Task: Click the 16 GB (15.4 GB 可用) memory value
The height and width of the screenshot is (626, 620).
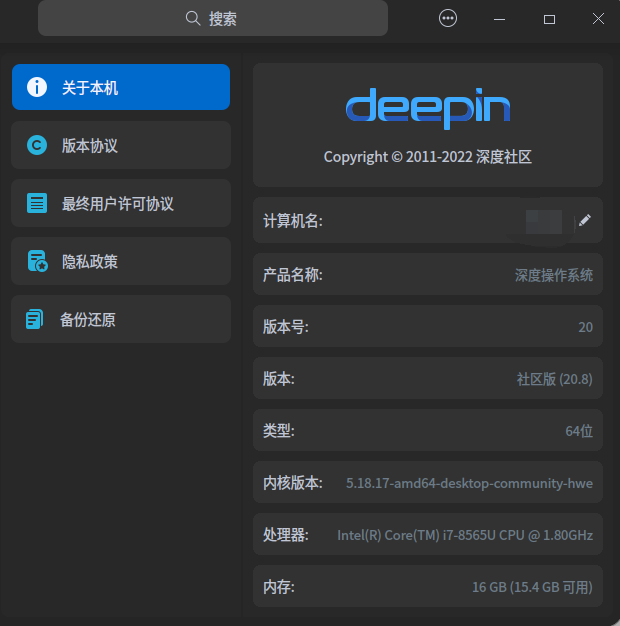Action: click(x=532, y=587)
